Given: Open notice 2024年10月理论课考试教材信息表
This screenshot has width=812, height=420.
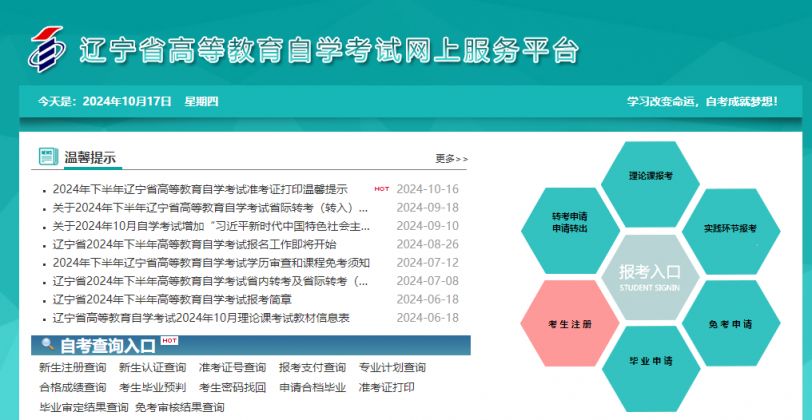Looking at the screenshot, I should [x=201, y=318].
